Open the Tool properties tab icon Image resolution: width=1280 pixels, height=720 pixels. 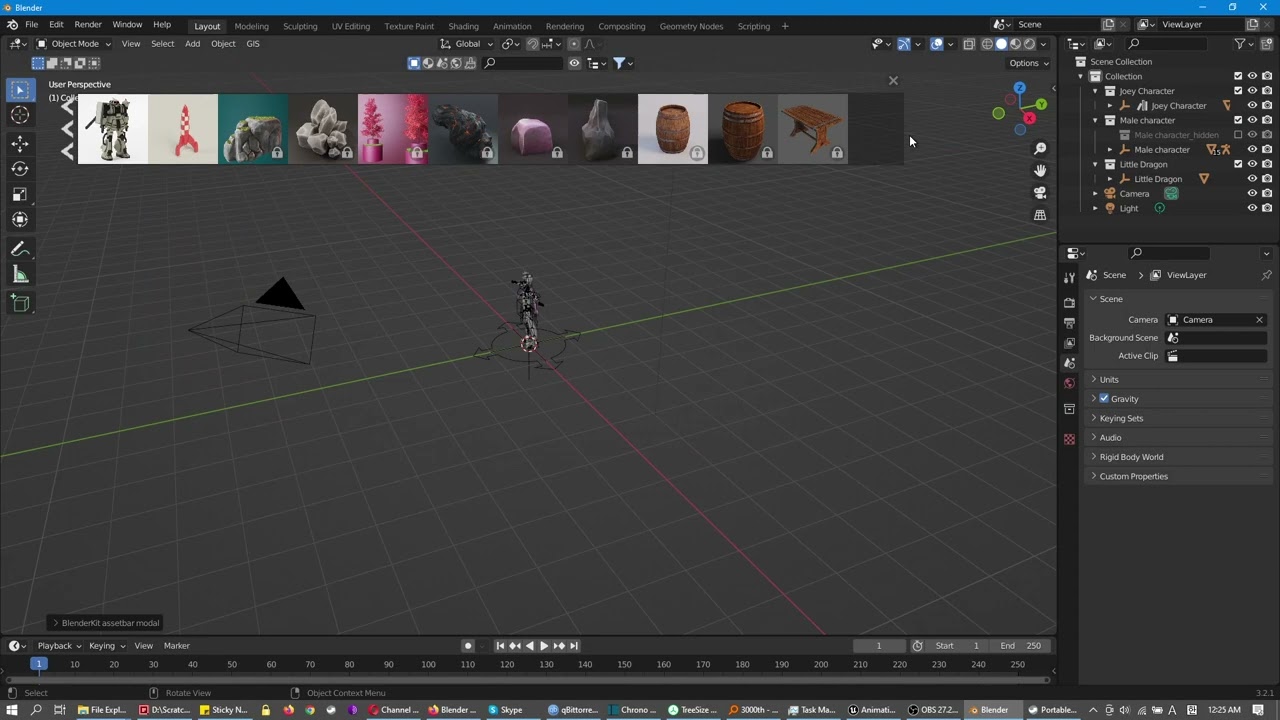(1069, 277)
